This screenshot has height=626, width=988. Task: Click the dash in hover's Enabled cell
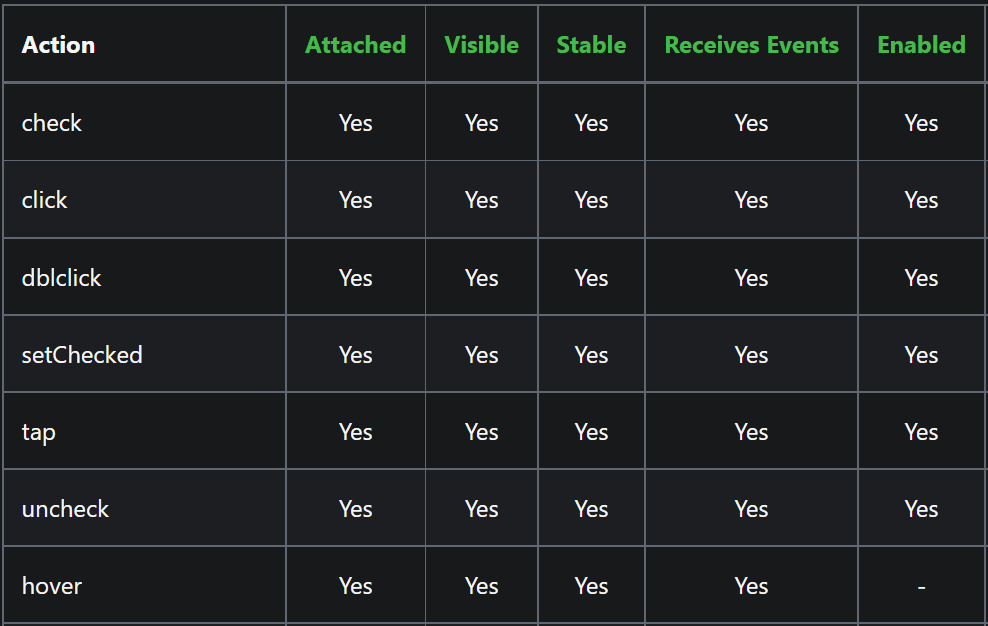click(x=921, y=587)
